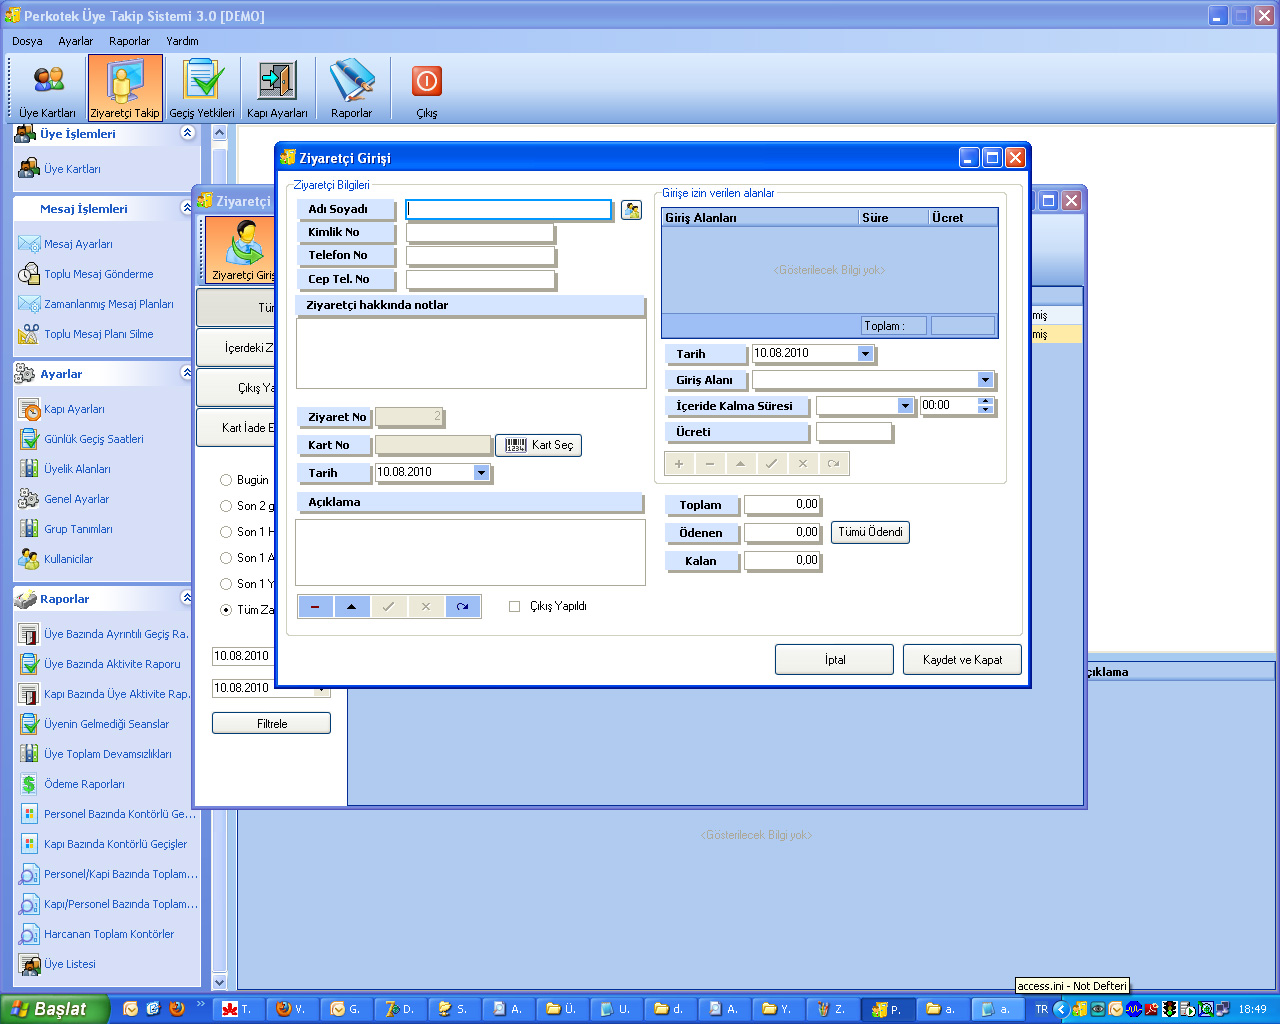Open Üye Kartları from the main toolbar
The height and width of the screenshot is (1024, 1280).
tap(47, 89)
